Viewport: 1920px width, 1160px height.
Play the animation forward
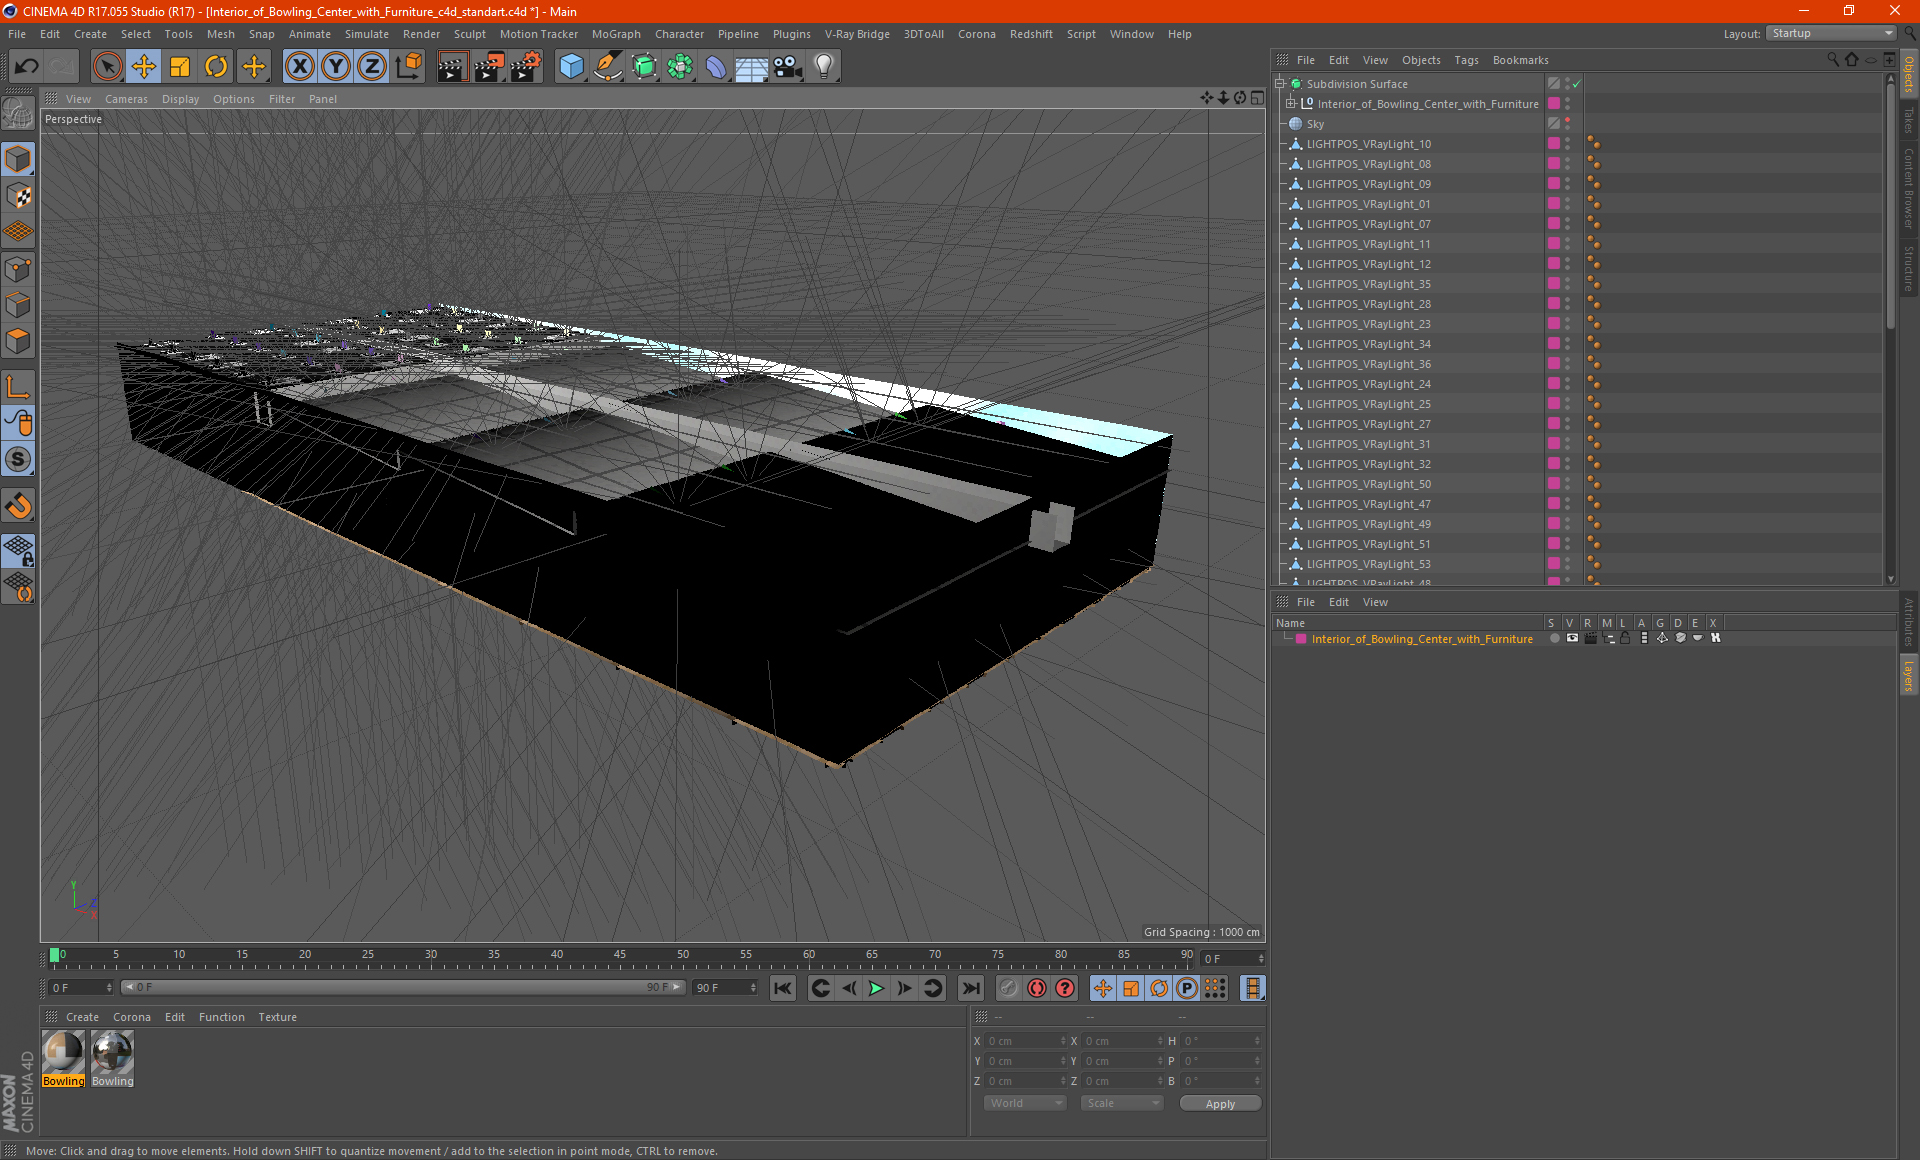(x=876, y=988)
